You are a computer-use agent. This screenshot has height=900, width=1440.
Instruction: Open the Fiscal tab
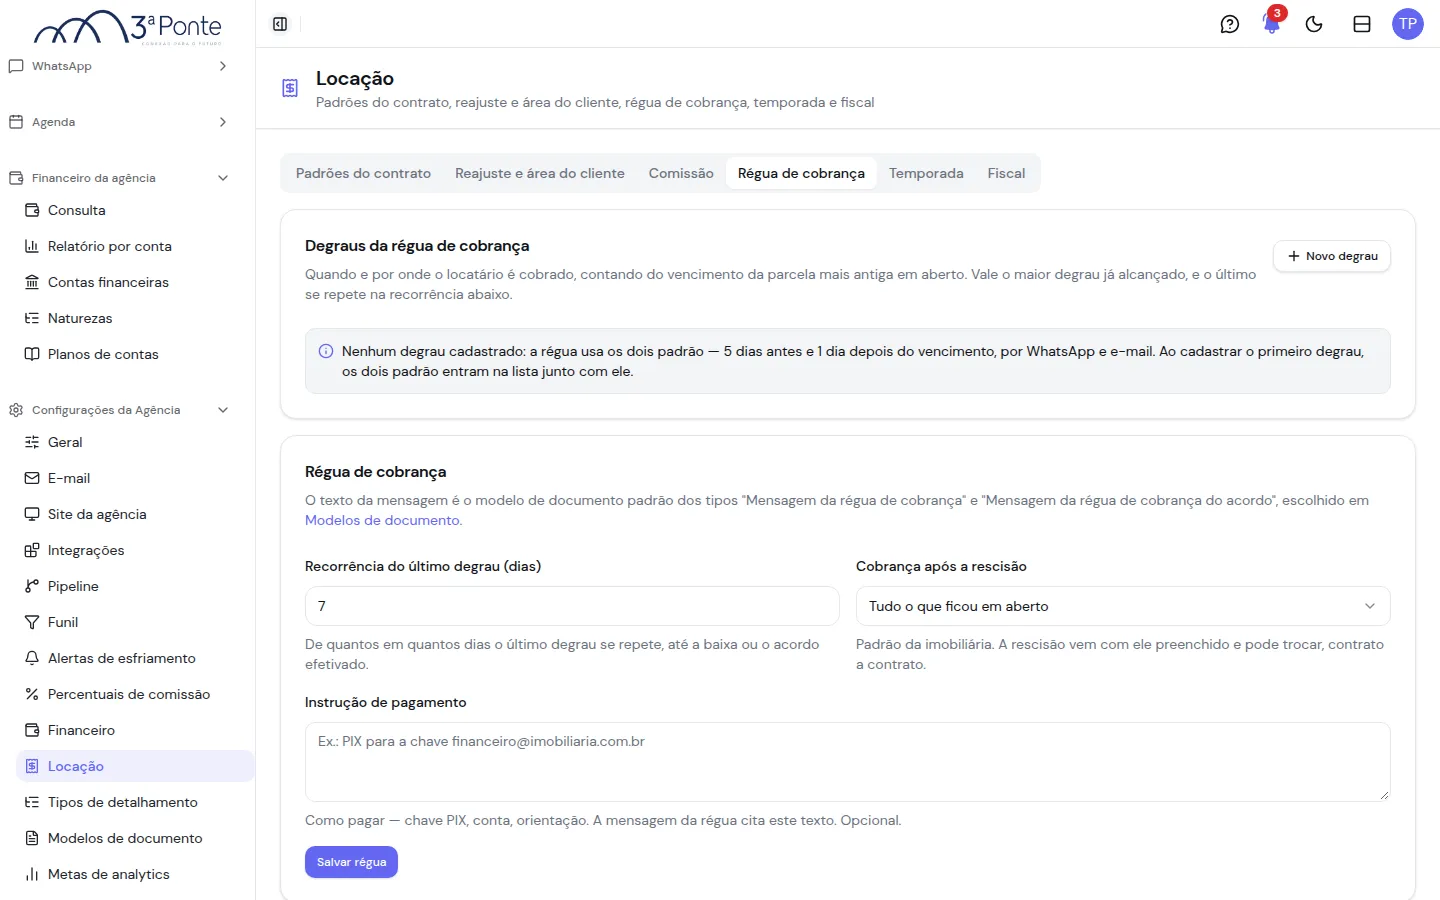coord(1006,173)
